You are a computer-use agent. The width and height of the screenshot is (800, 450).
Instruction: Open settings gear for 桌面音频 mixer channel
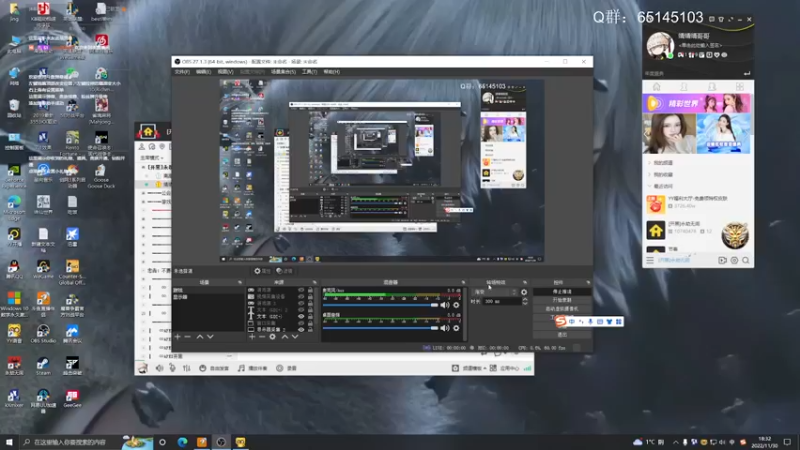click(456, 328)
